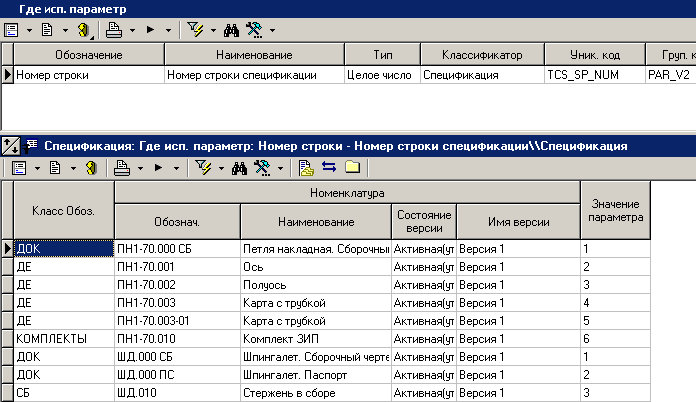The width and height of the screenshot is (696, 402).
Task: Click printer icon in Где исп. параметр toolbar
Action: pyautogui.click(x=114, y=30)
